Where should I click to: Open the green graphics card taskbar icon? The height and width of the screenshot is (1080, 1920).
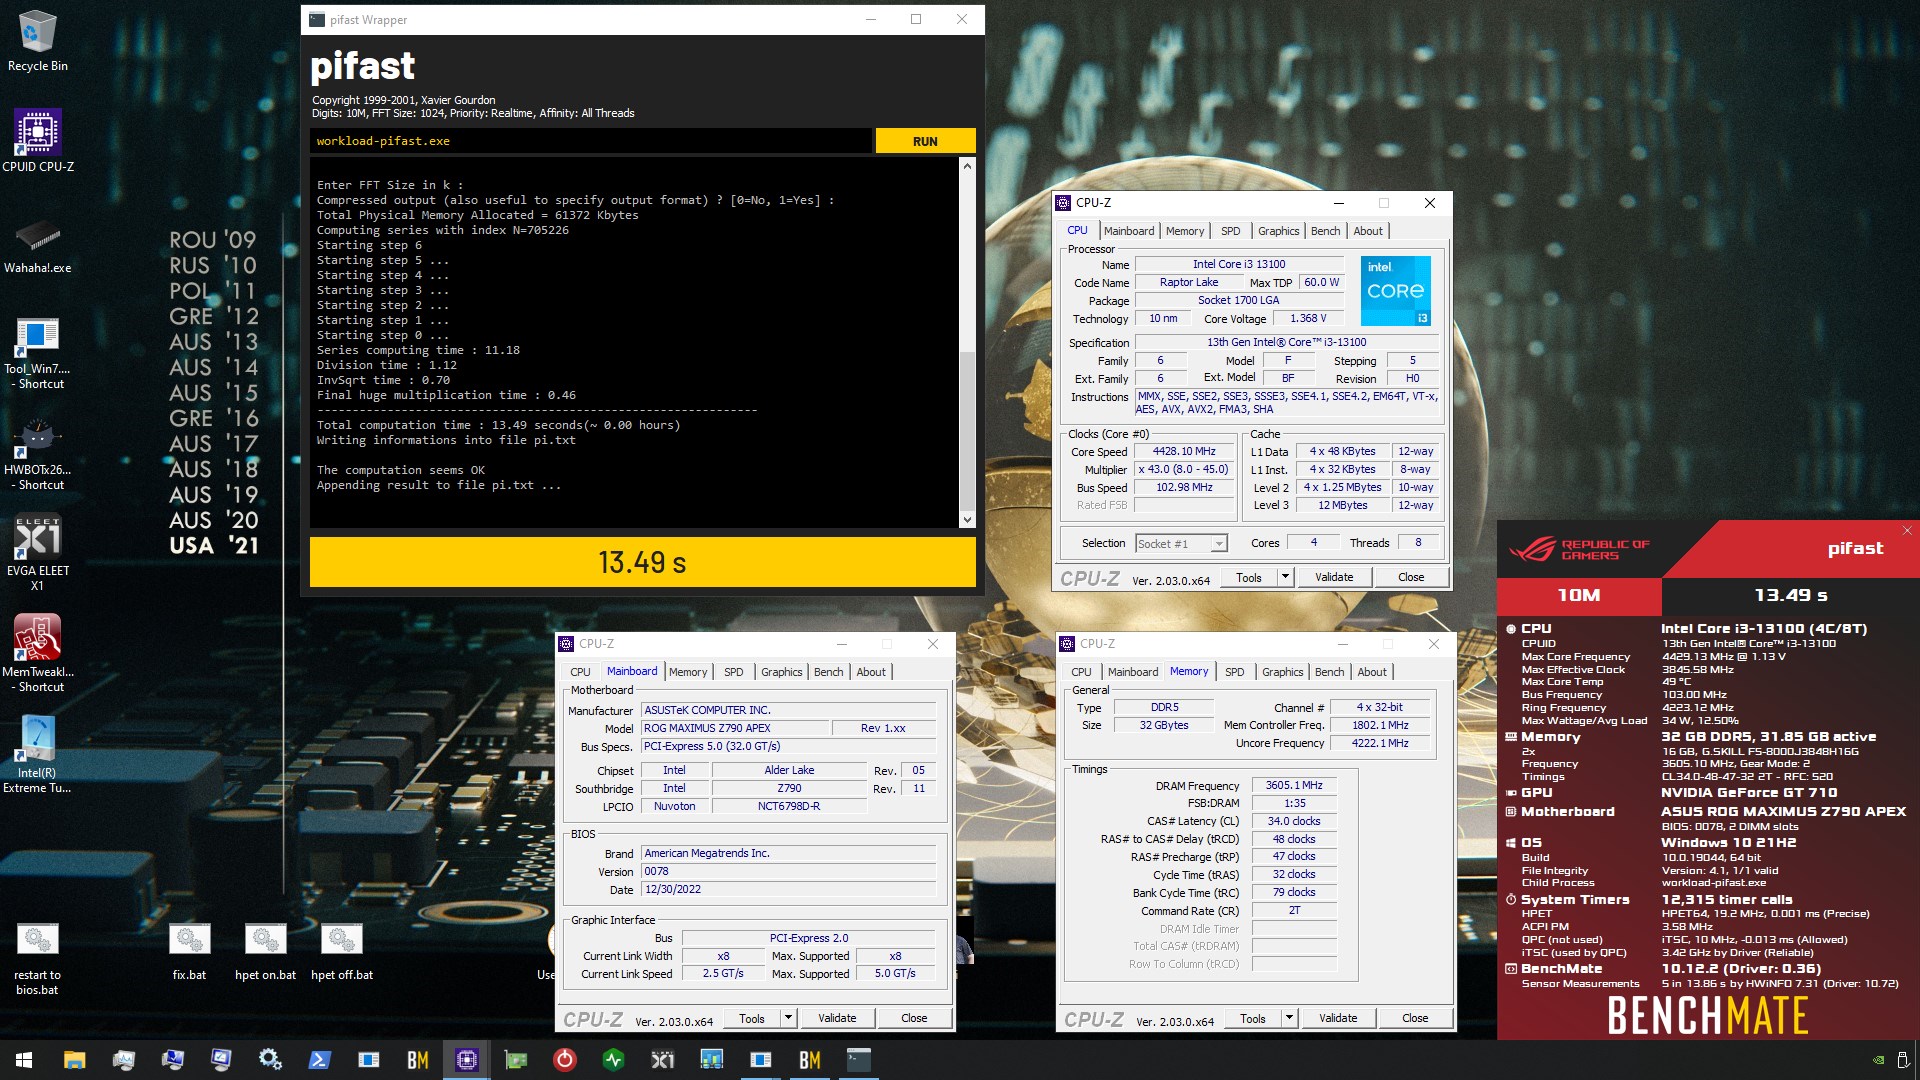516,1060
